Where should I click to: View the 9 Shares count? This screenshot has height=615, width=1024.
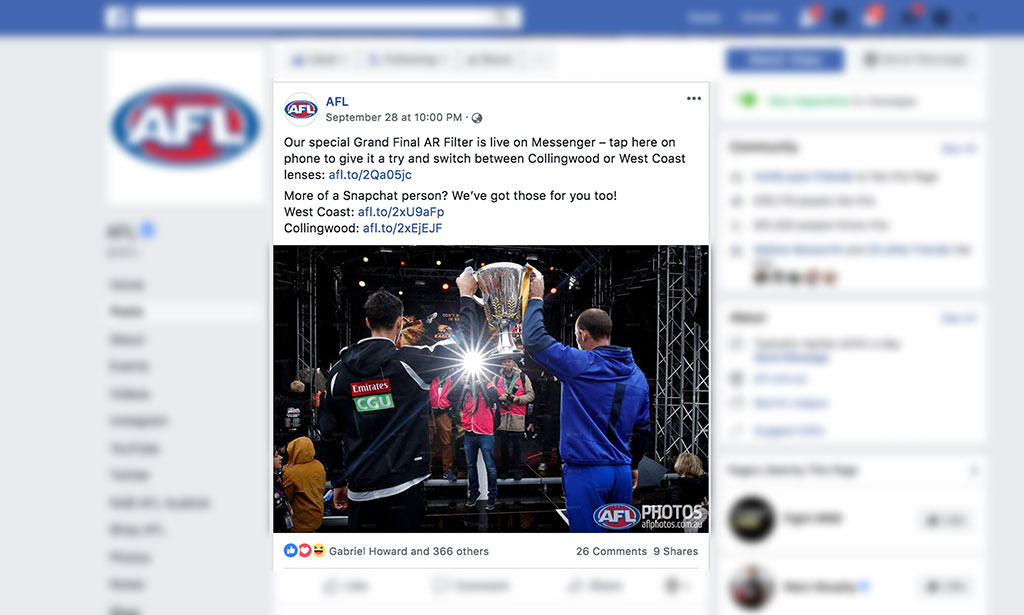point(676,551)
